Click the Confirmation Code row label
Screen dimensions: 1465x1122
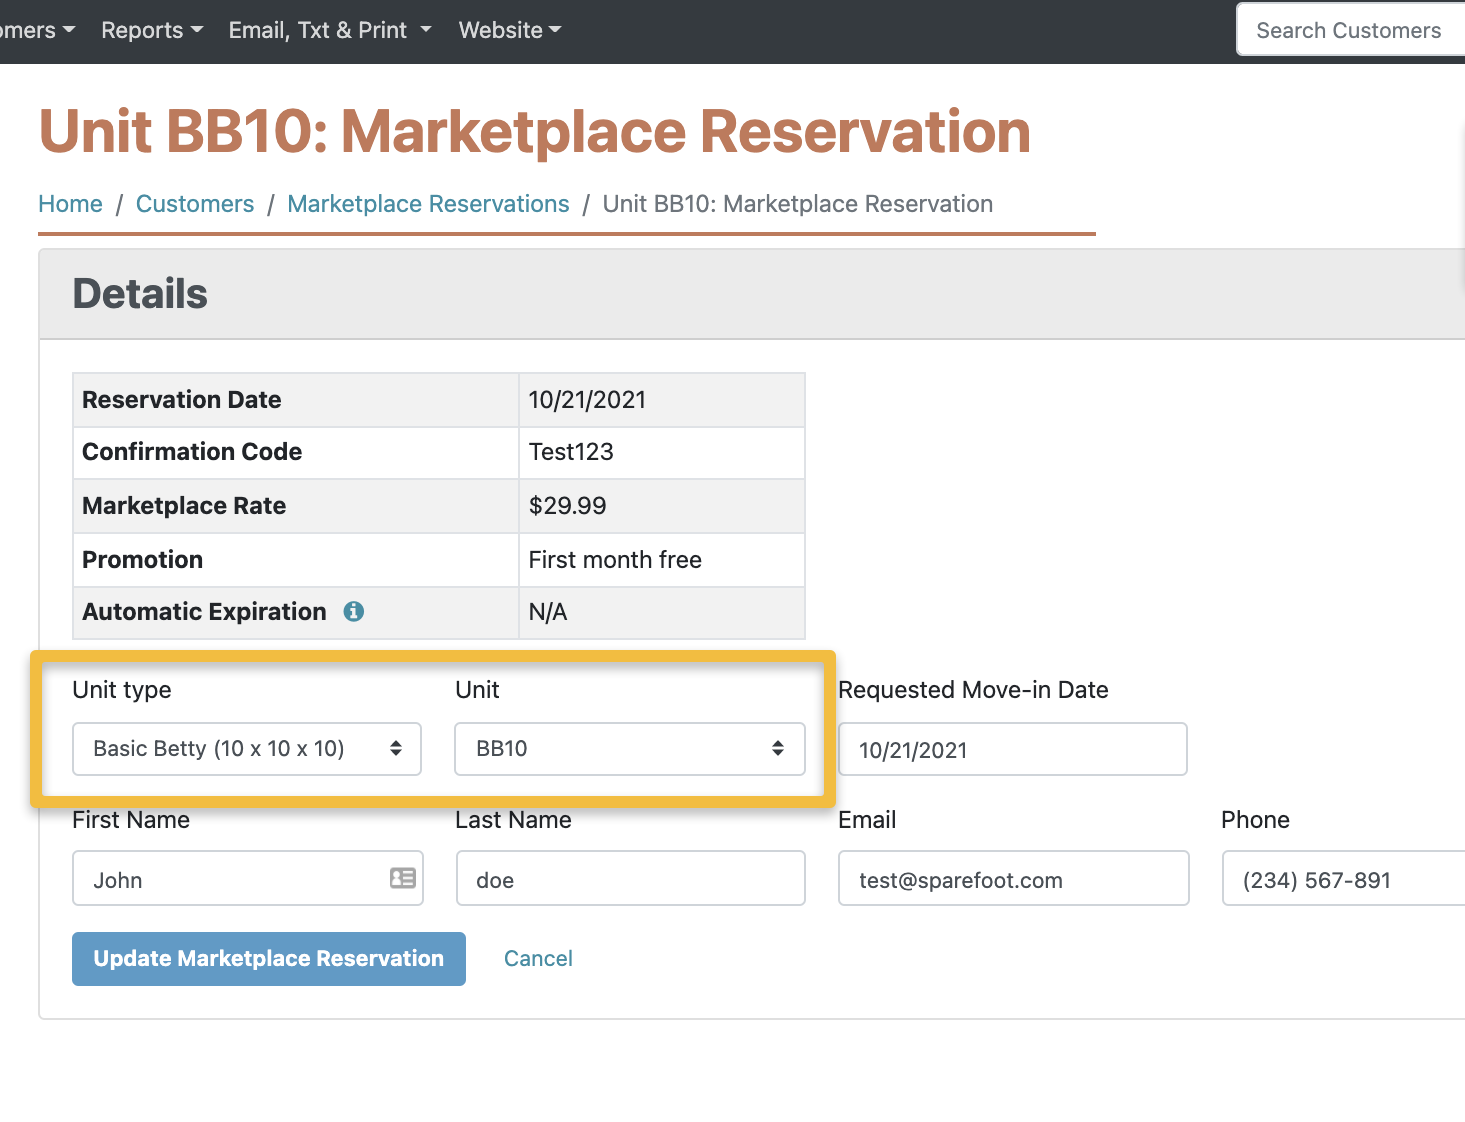[192, 452]
